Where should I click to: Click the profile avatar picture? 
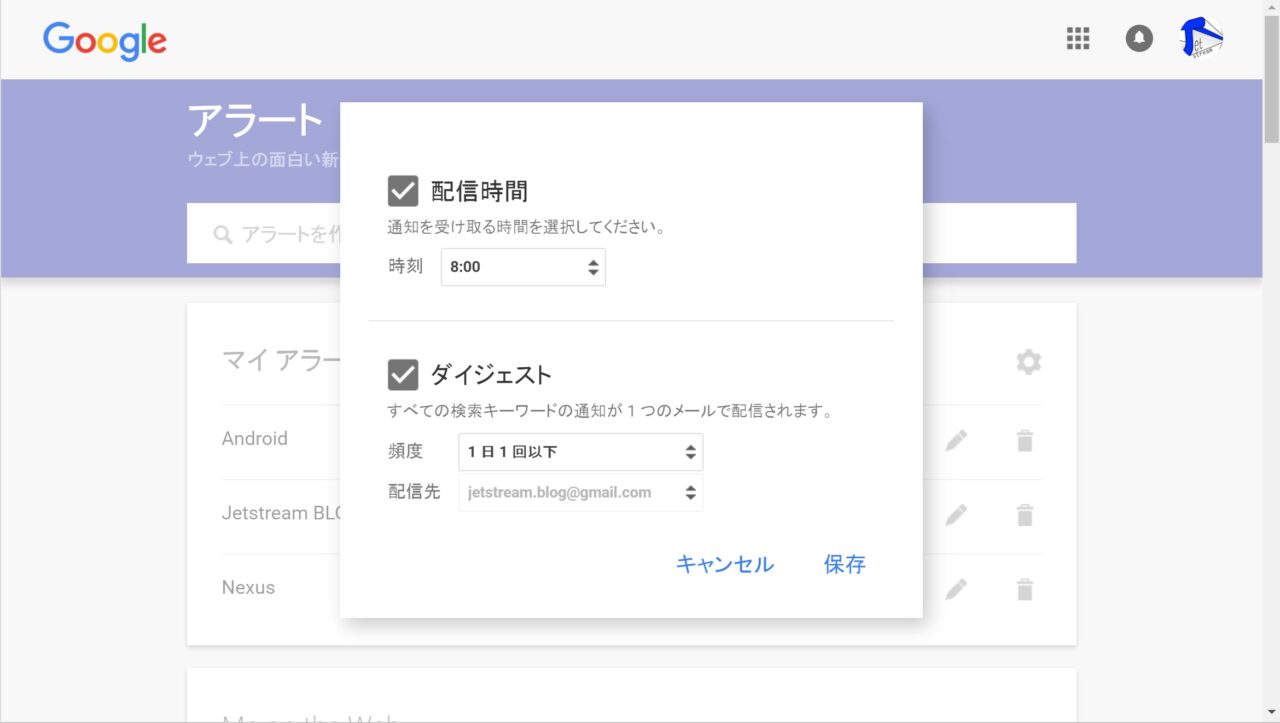(1202, 39)
